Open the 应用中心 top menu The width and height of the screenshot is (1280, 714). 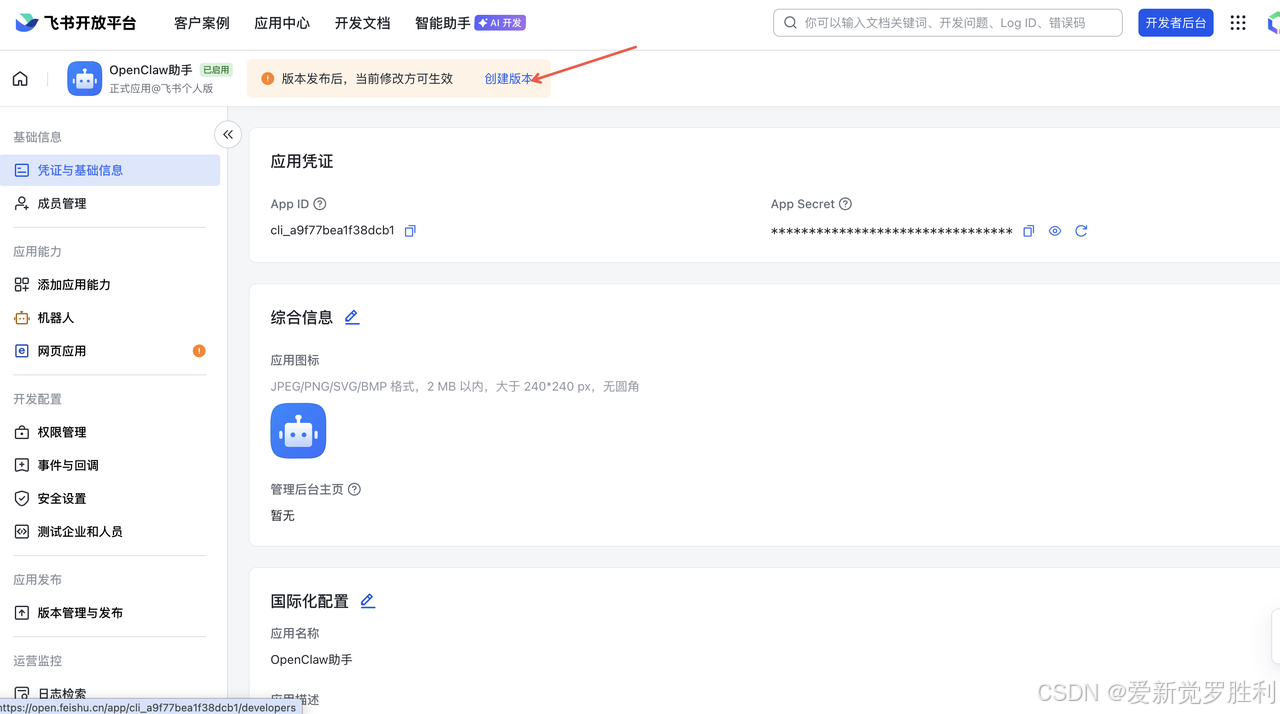click(x=282, y=23)
